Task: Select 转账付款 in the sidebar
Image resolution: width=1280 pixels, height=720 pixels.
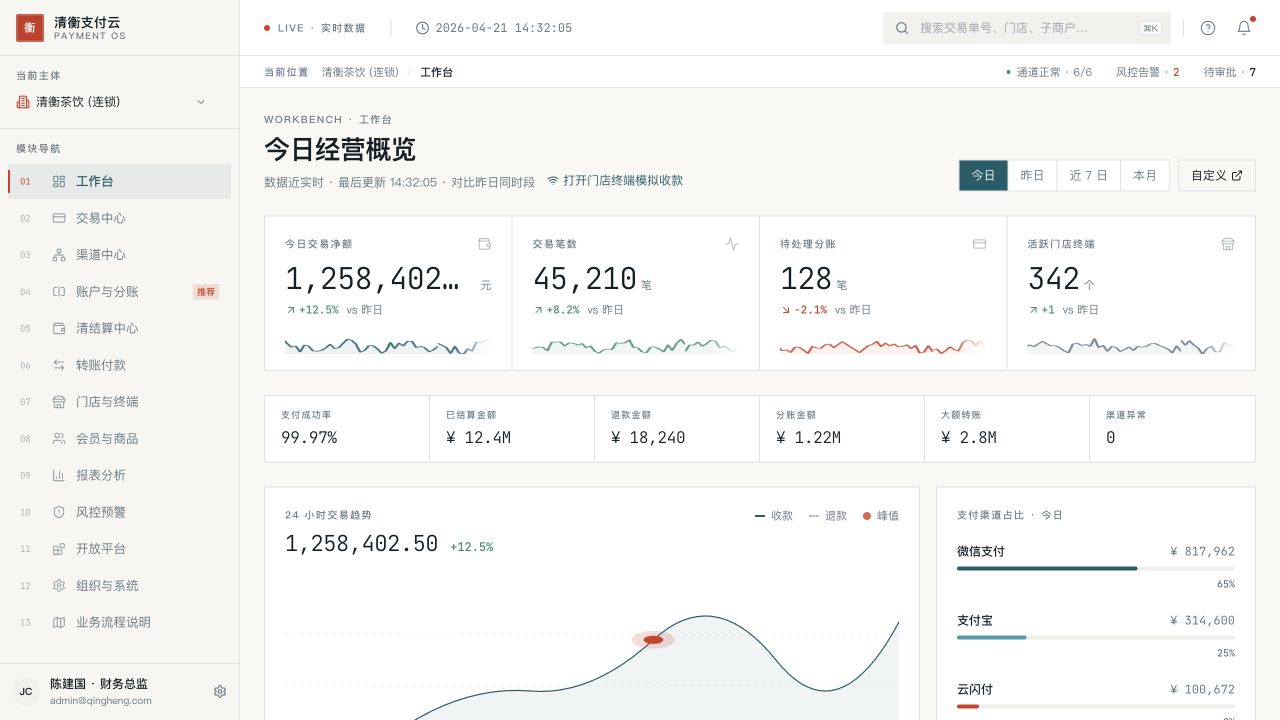Action: 119,365
